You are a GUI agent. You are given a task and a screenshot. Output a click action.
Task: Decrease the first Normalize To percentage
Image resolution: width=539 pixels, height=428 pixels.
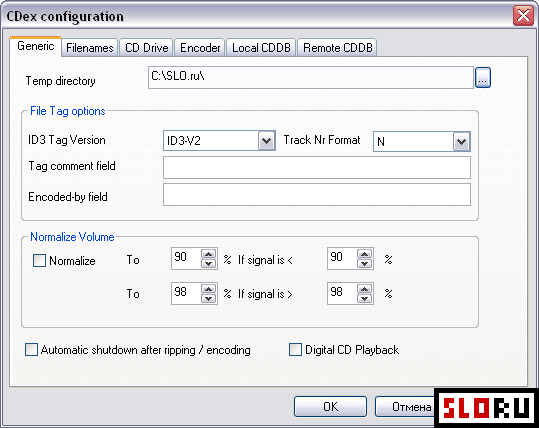click(x=208, y=263)
